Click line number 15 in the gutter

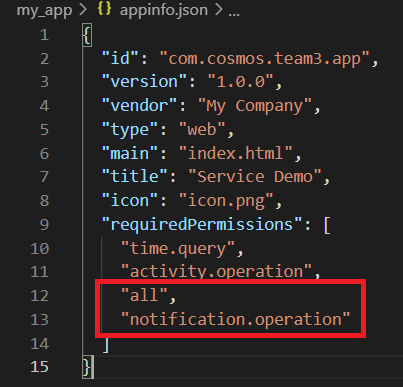(40, 367)
